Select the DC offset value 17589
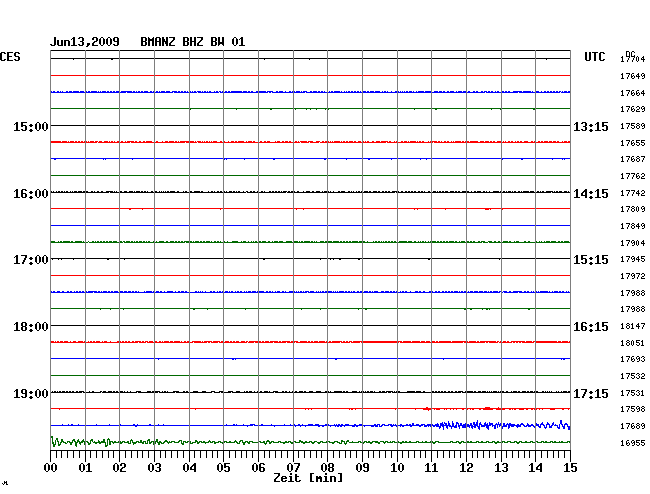The height and width of the screenshot is (494, 650). 633,126
